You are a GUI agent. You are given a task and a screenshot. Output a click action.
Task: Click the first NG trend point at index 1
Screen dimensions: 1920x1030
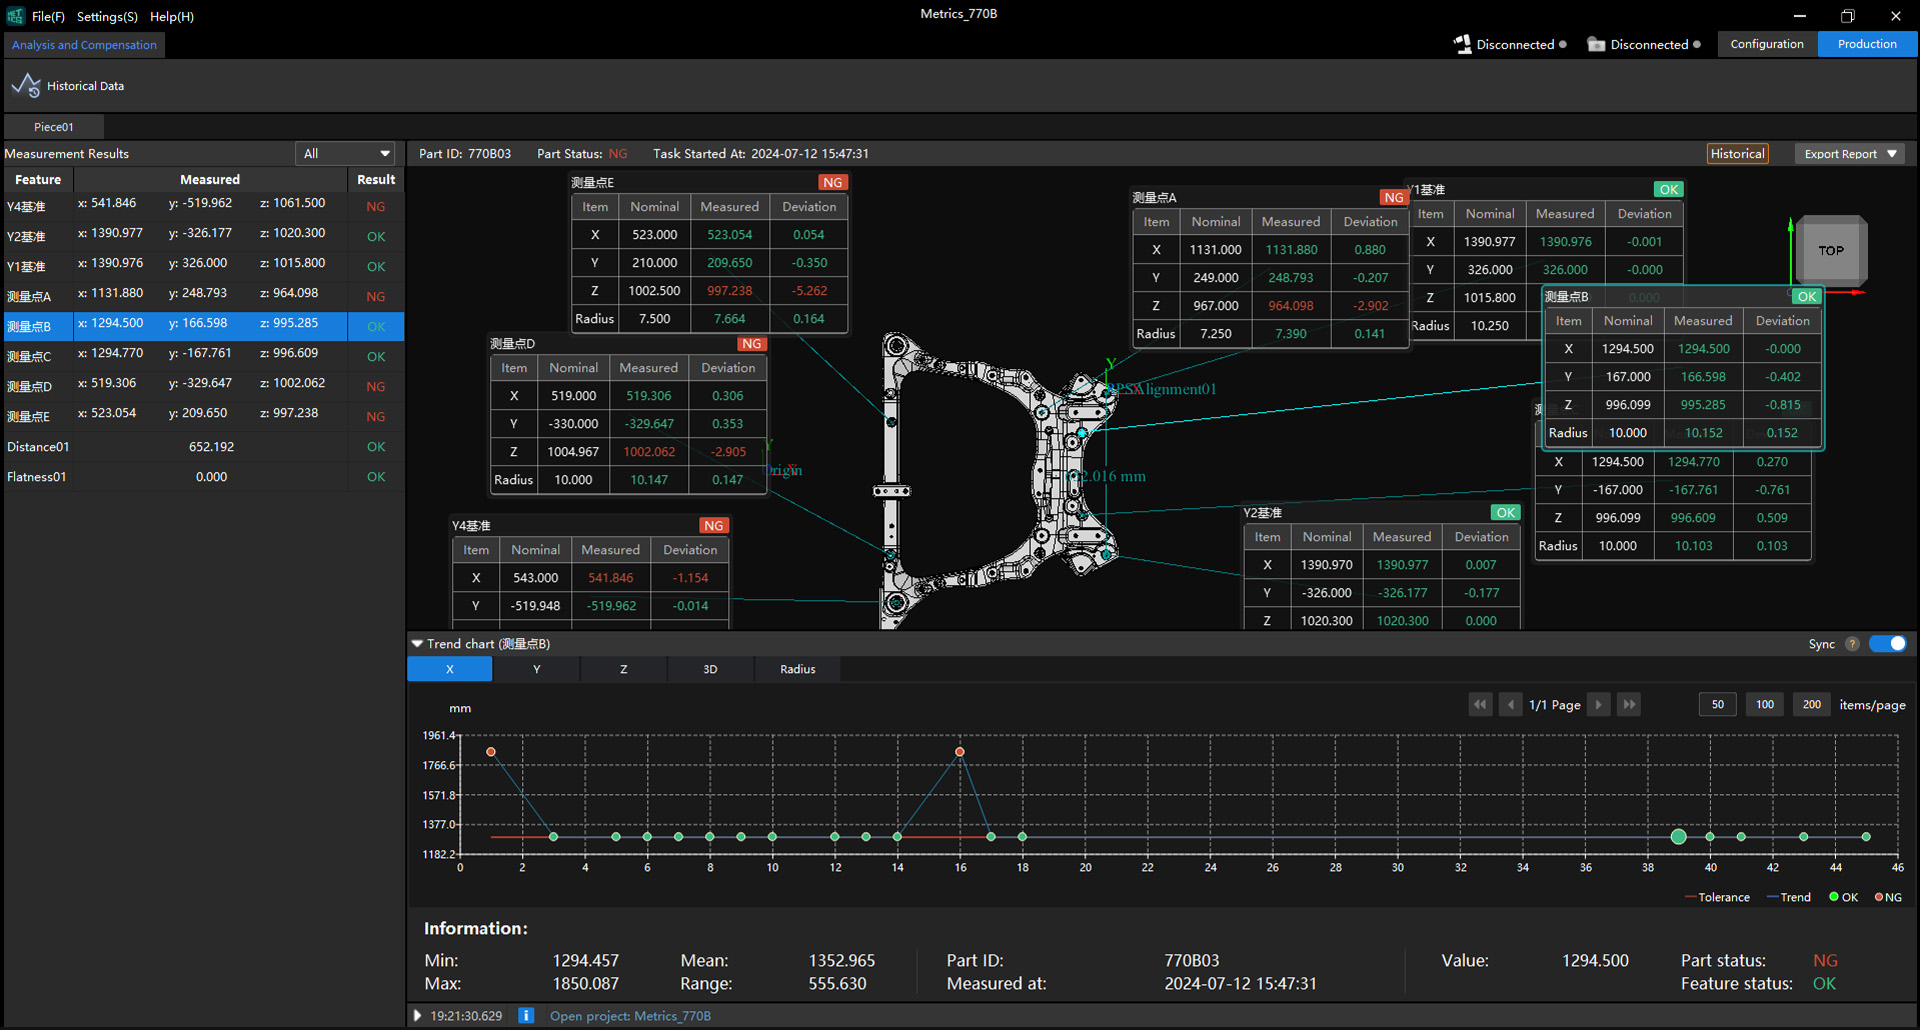point(490,751)
